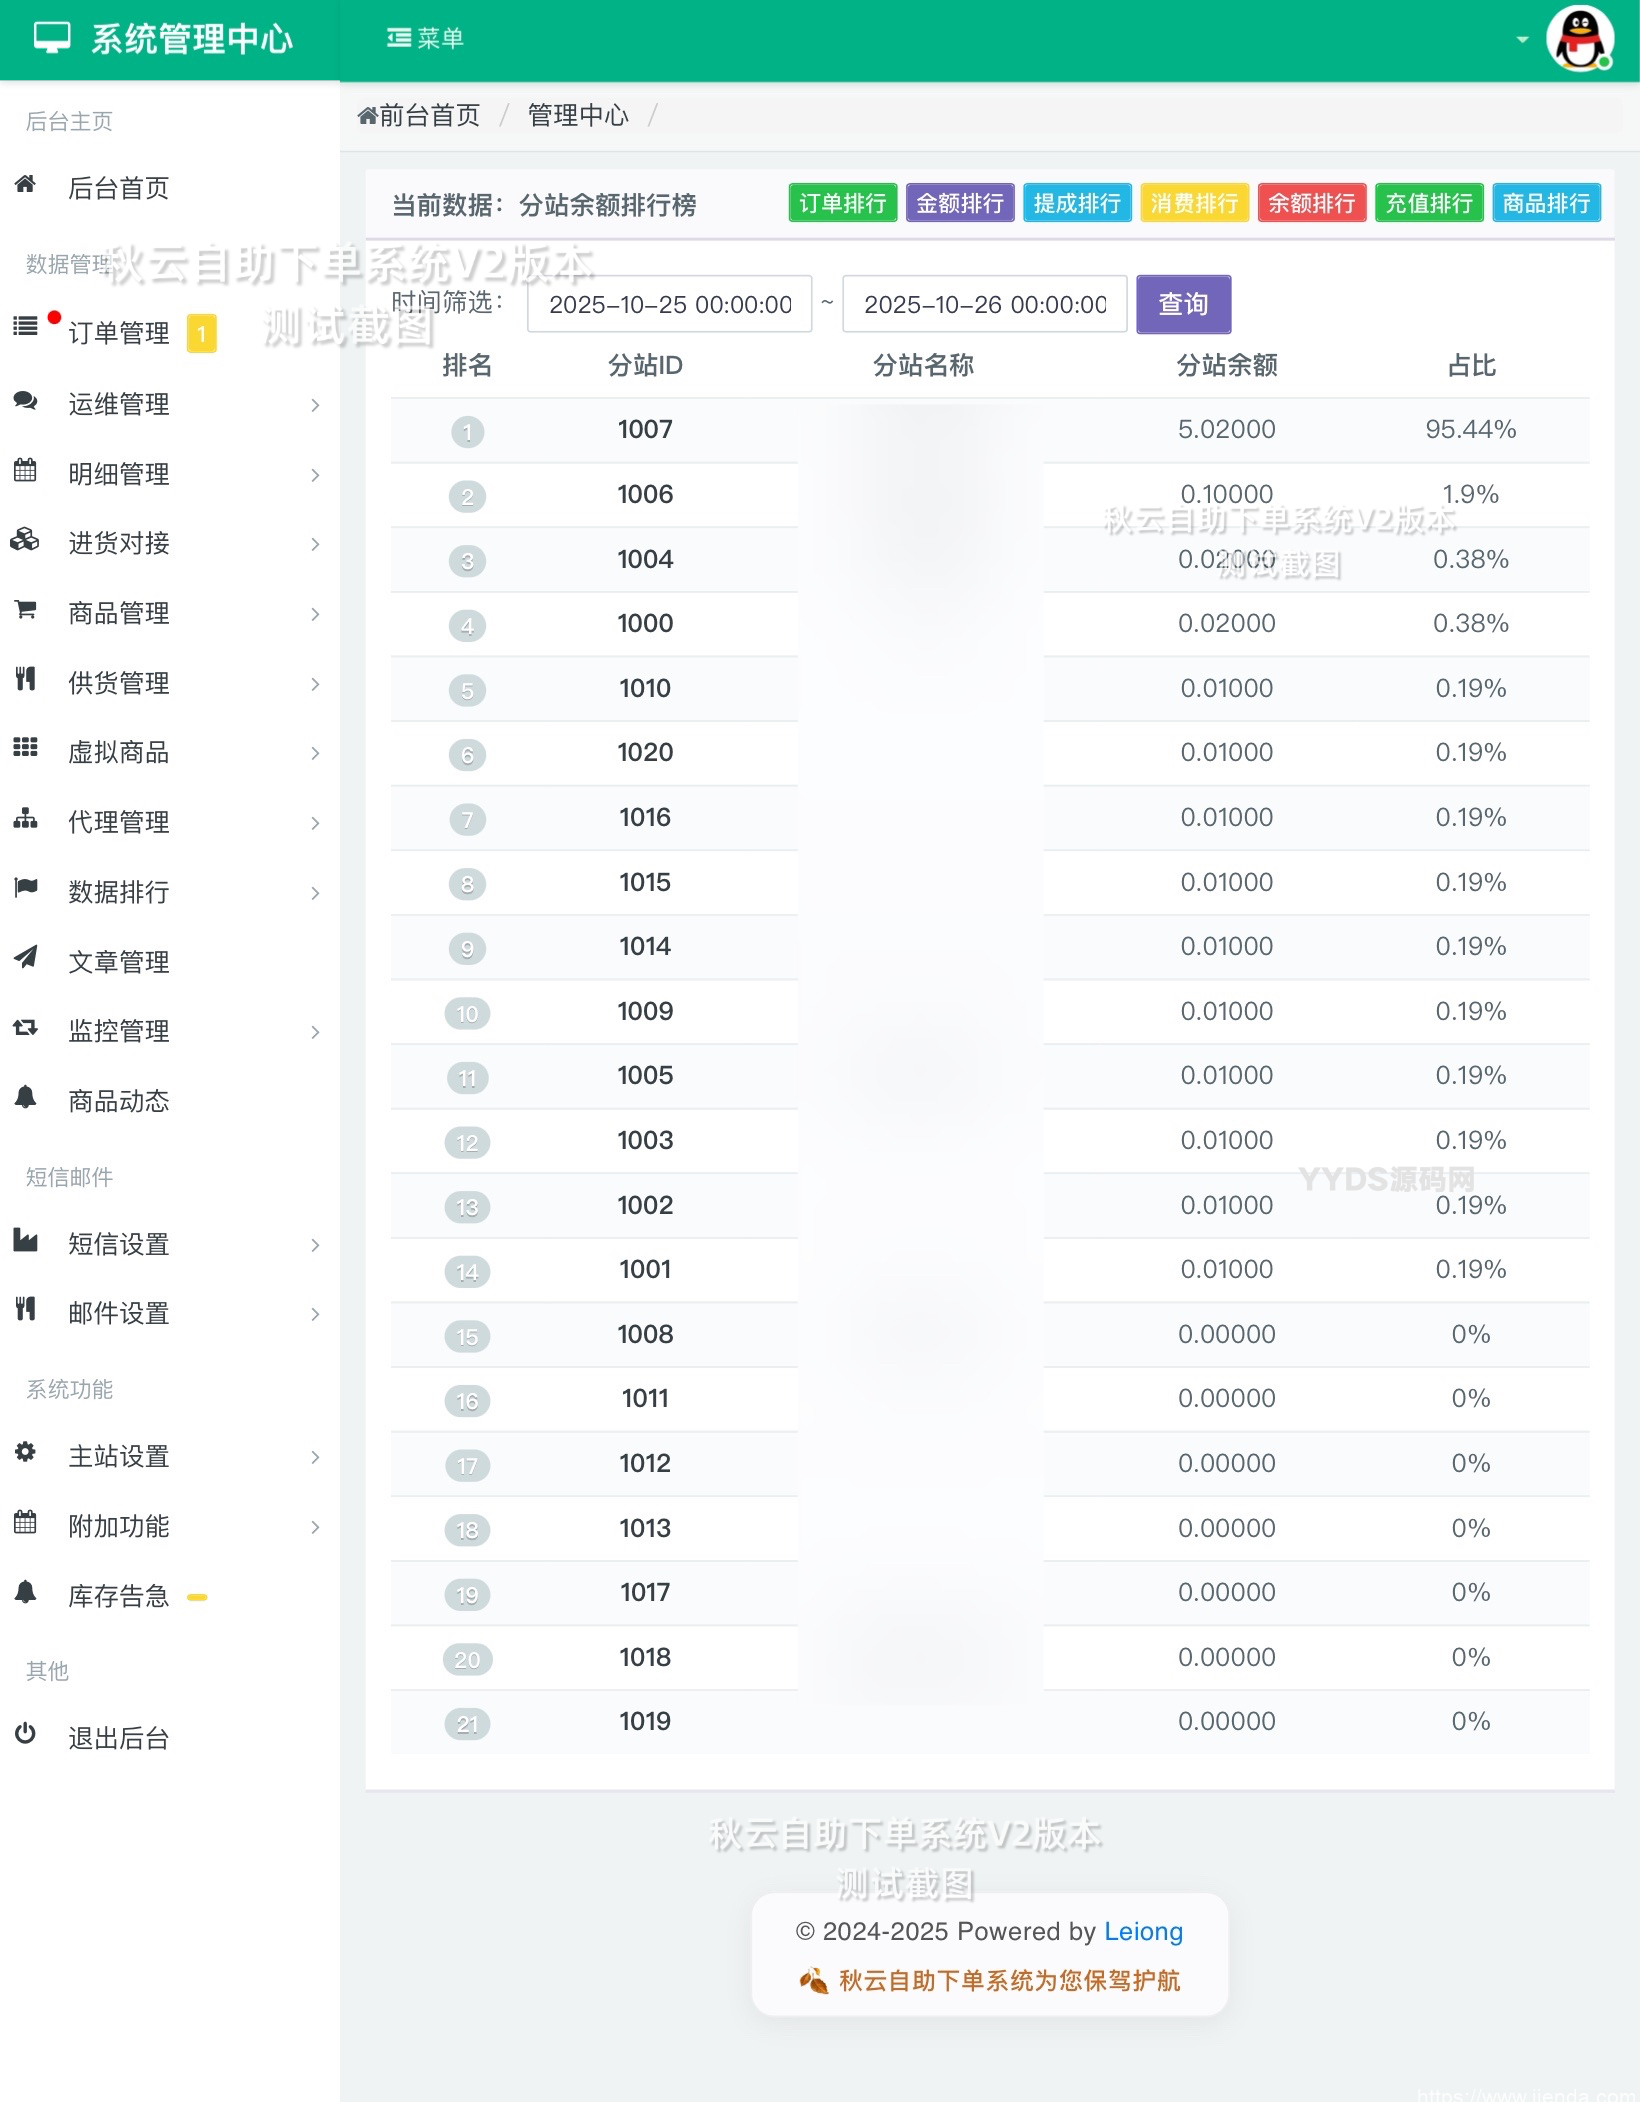Viewport: 1640px width, 2102px height.
Task: Select the 虚拟商品 grid icon
Action: pos(25,752)
